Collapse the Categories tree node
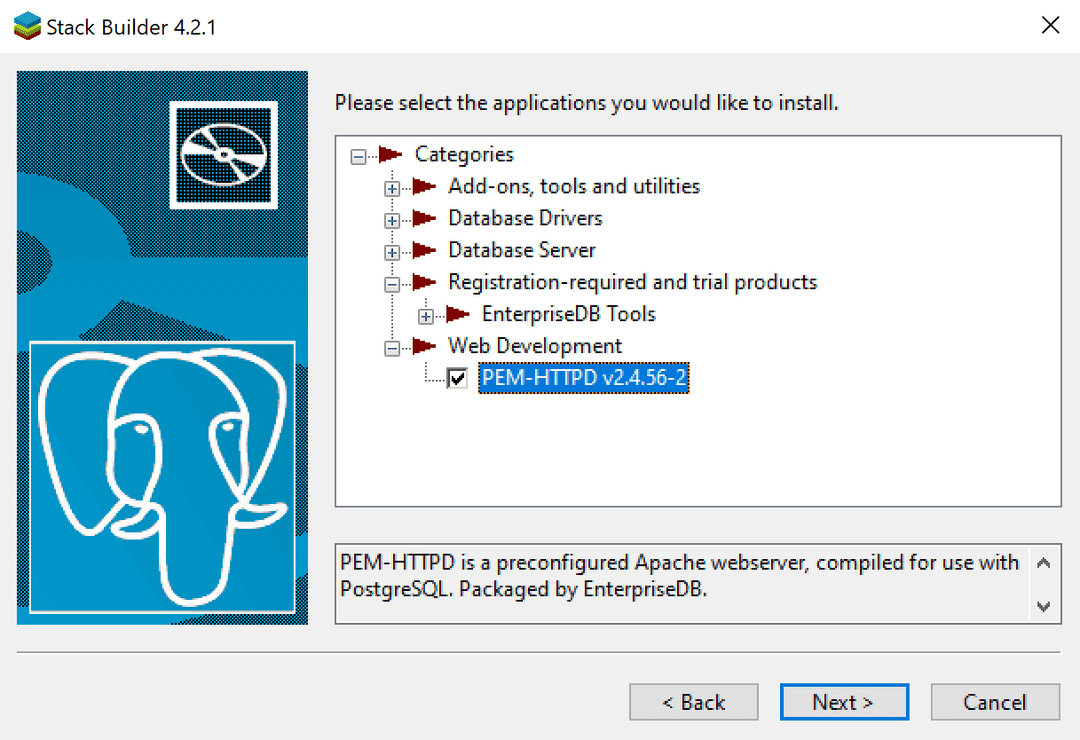This screenshot has width=1080, height=740. [x=357, y=154]
